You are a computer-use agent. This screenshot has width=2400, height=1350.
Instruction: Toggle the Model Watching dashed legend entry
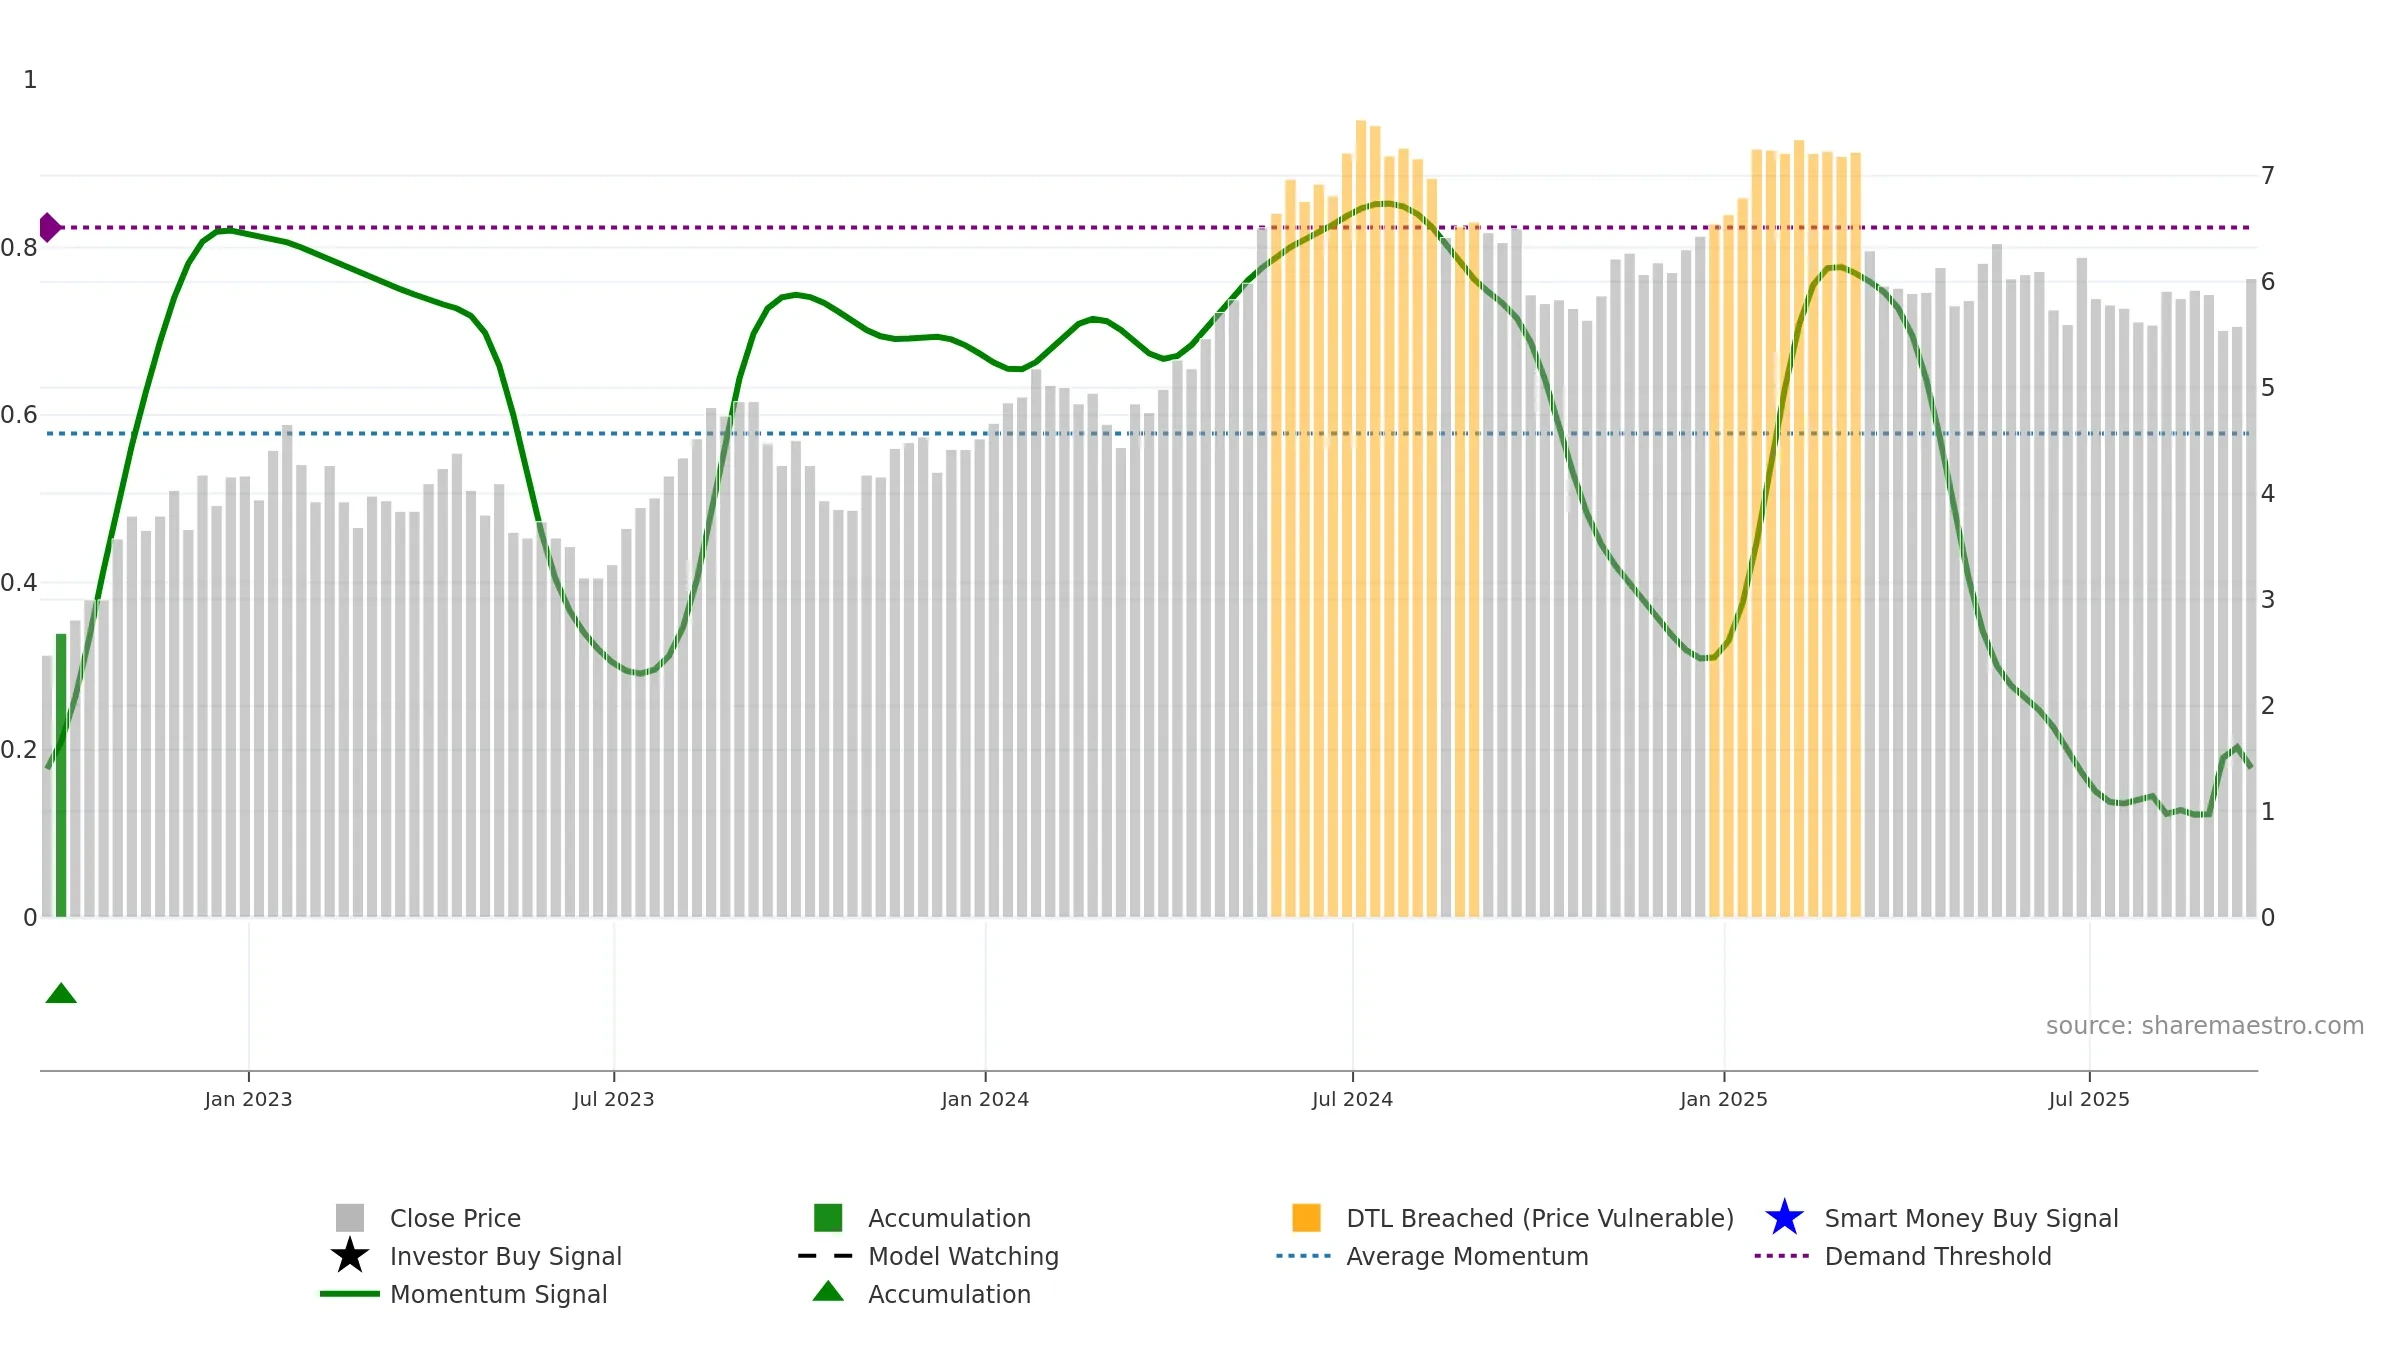pos(928,1256)
